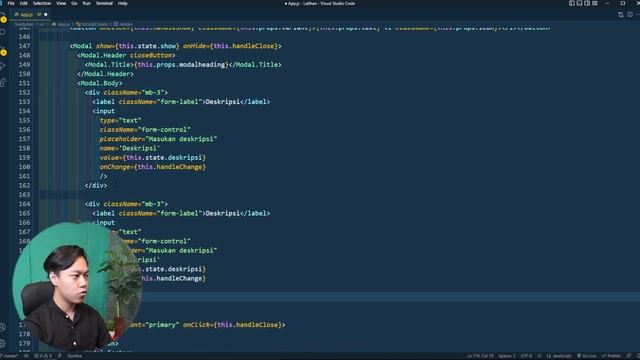The image size is (640, 360).
Task: Open the View menu
Action: point(61,3)
